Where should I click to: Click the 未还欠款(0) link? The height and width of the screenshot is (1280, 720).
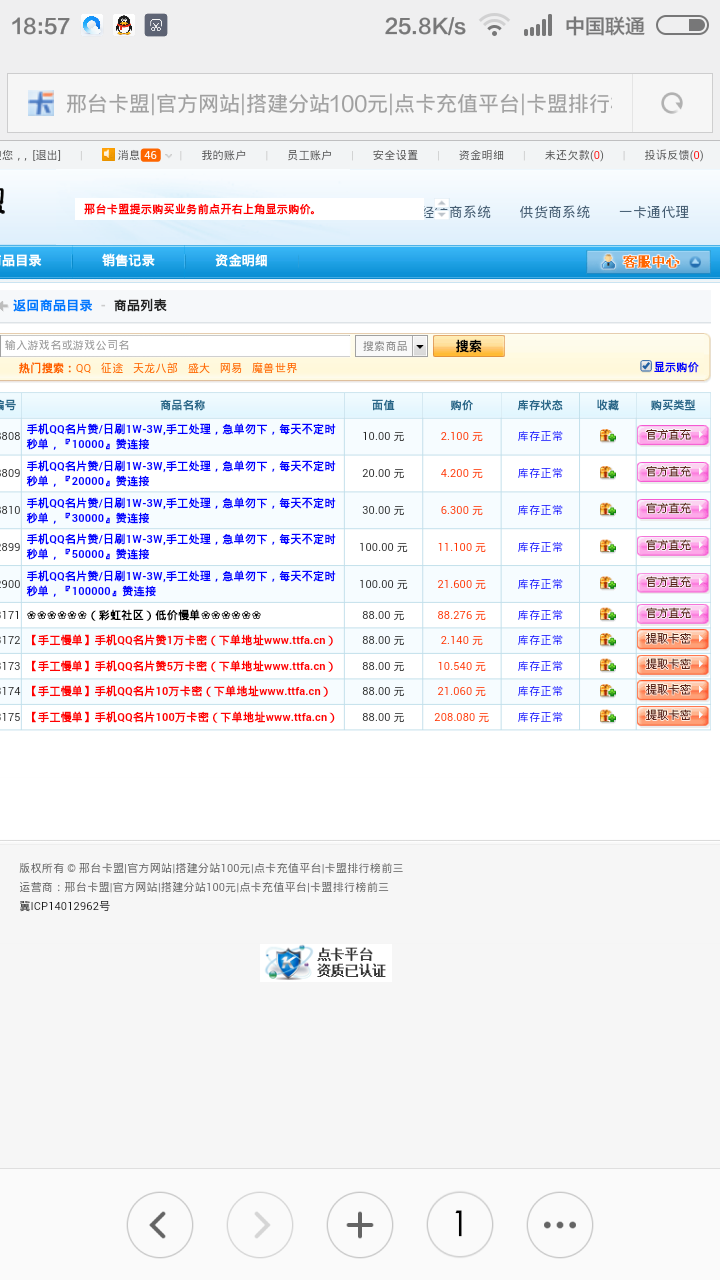pos(573,155)
